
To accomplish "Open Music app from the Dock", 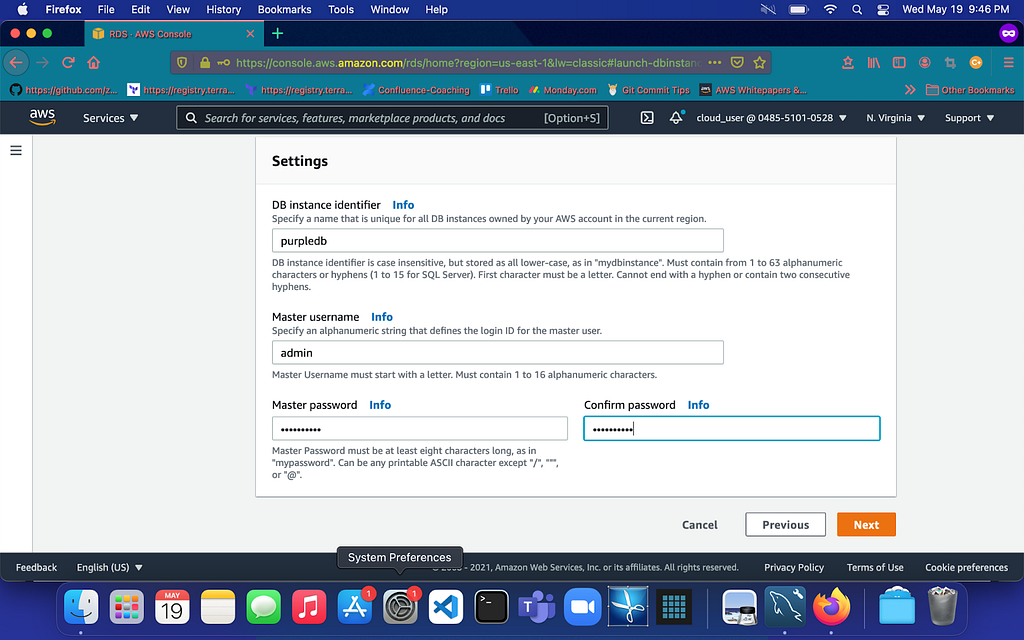I will click(x=309, y=607).
